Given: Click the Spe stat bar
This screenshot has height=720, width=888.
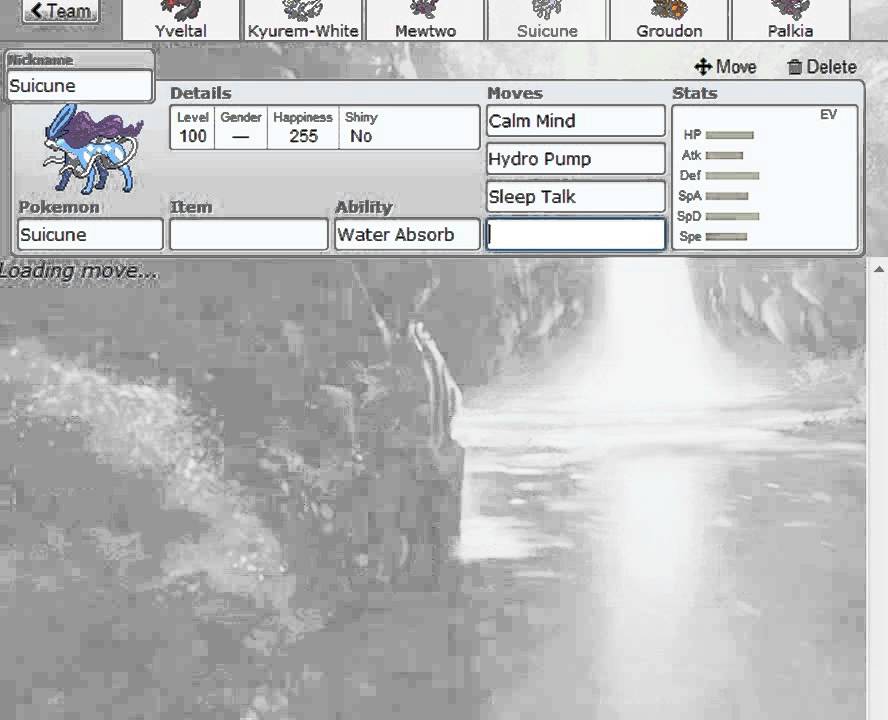Looking at the screenshot, I should (x=727, y=237).
